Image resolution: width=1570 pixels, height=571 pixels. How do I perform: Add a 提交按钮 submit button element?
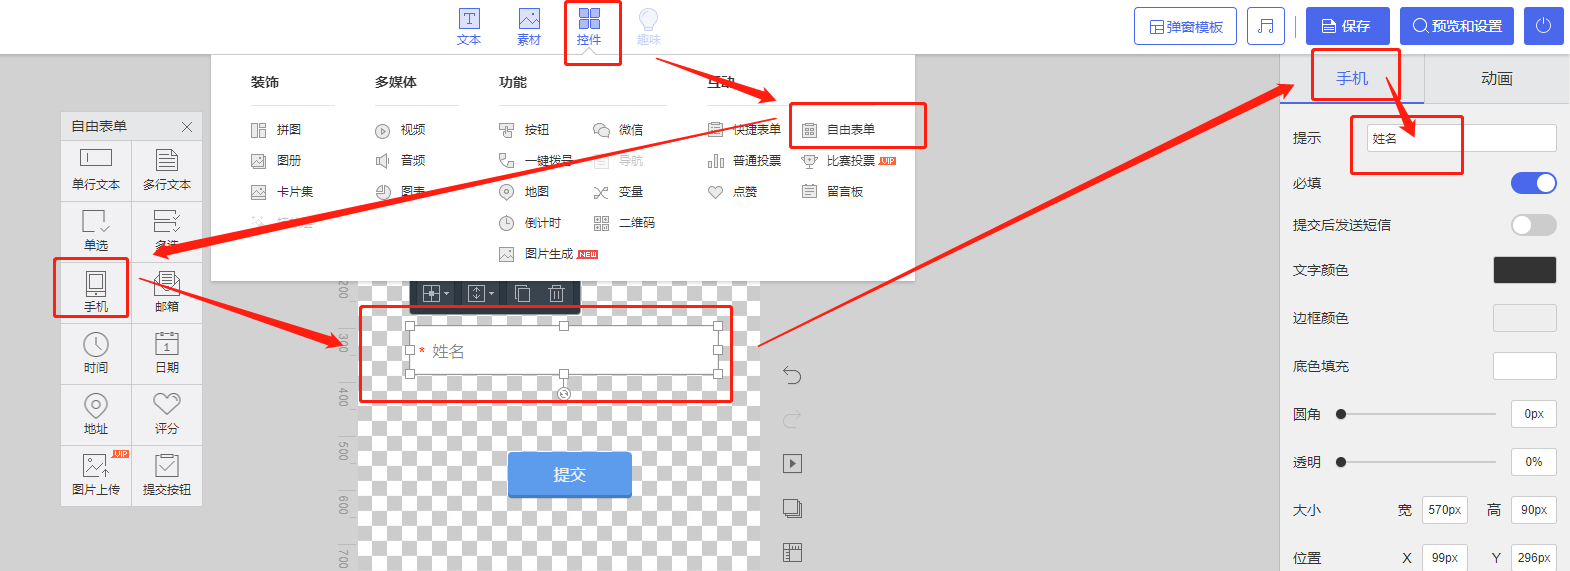click(167, 475)
